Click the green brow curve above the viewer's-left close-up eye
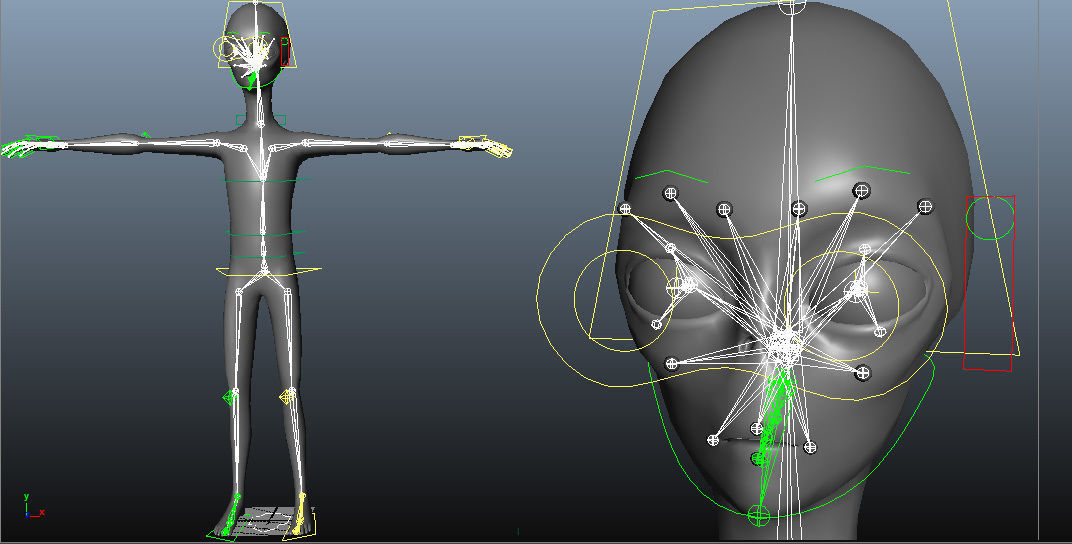 [671, 175]
